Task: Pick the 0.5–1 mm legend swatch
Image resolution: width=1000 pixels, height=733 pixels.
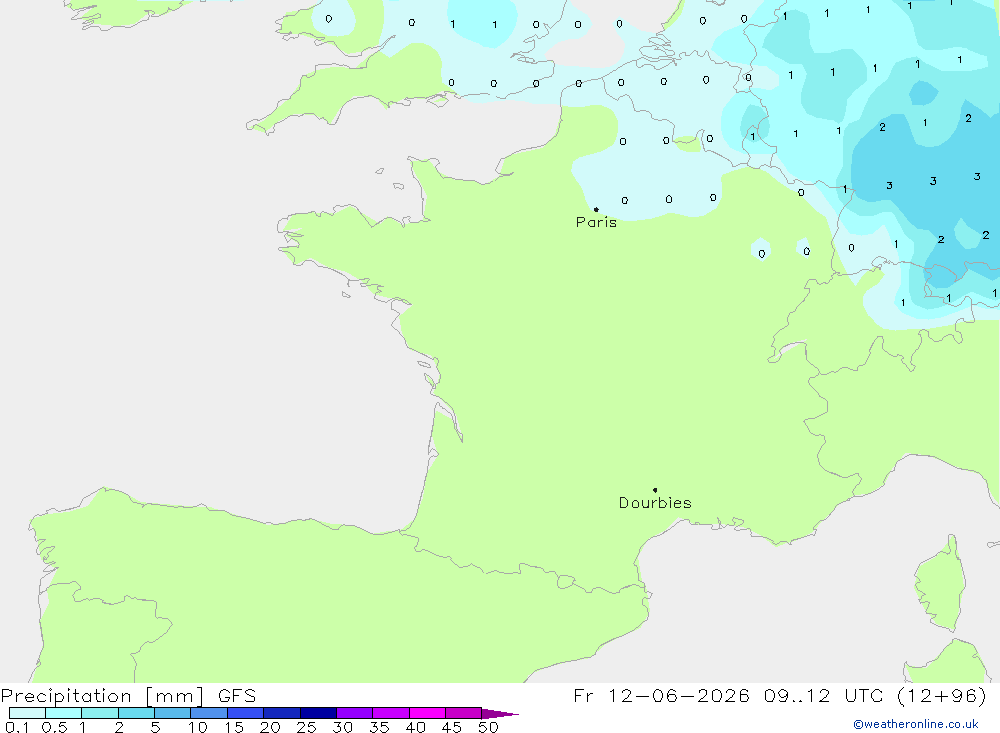Action: pos(63,713)
